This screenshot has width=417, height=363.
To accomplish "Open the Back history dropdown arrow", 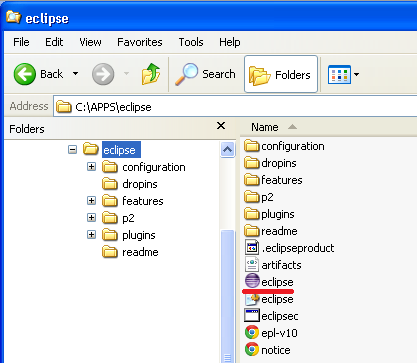I will click(76, 74).
